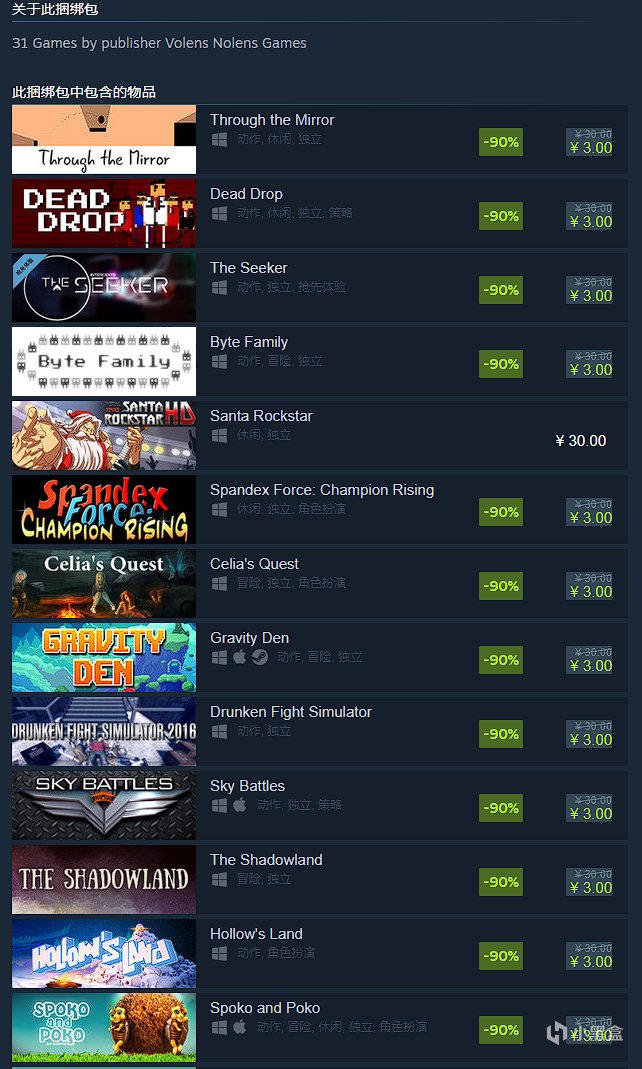Screen dimensions: 642x1069
Task: Open the Dead Drop game banner image
Action: point(104,213)
